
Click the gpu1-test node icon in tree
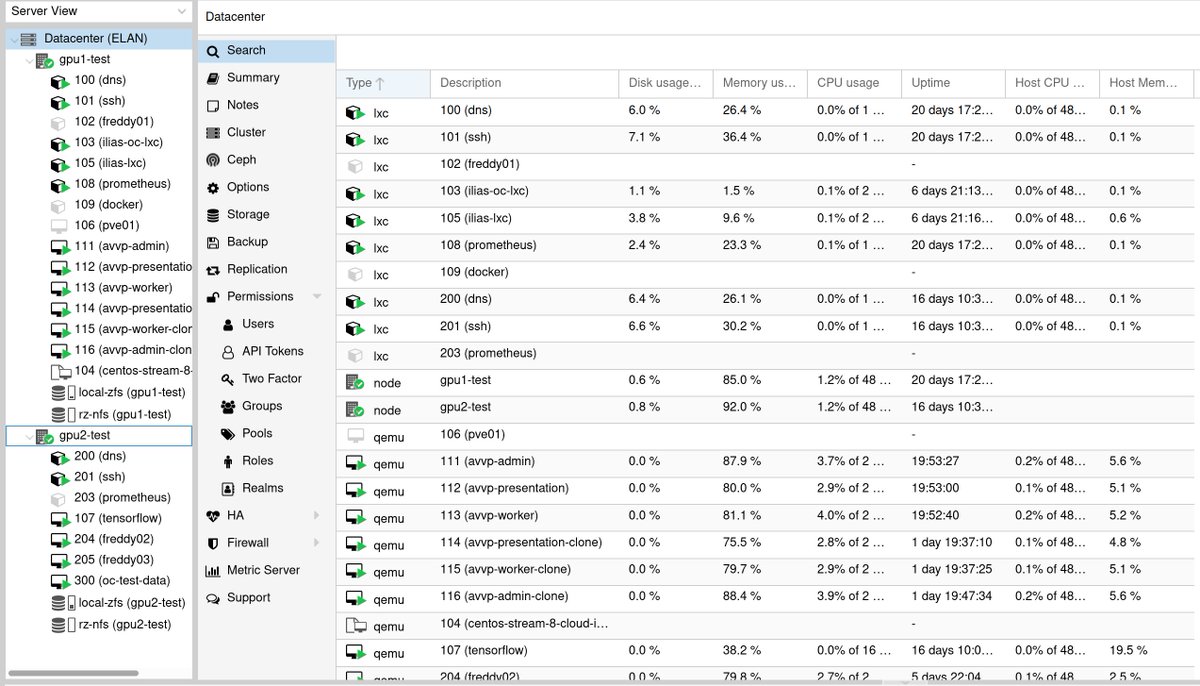(46, 60)
